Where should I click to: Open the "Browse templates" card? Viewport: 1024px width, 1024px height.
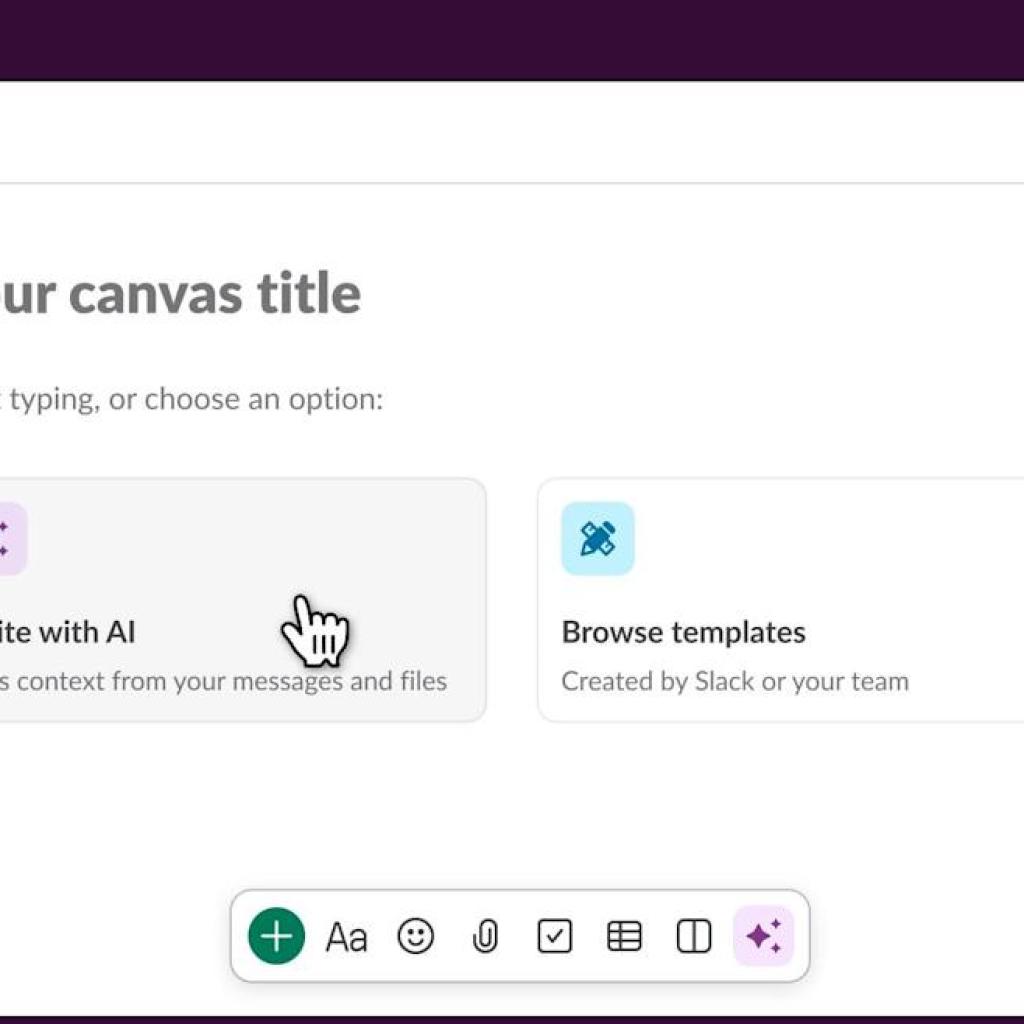tap(780, 600)
